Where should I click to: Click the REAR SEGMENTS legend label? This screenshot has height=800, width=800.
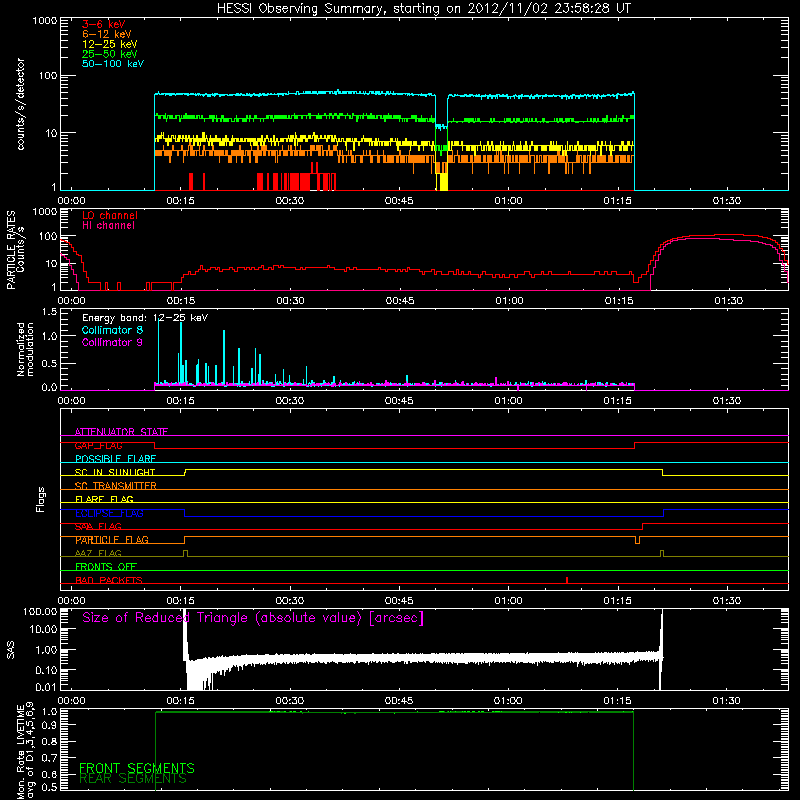tap(133, 779)
